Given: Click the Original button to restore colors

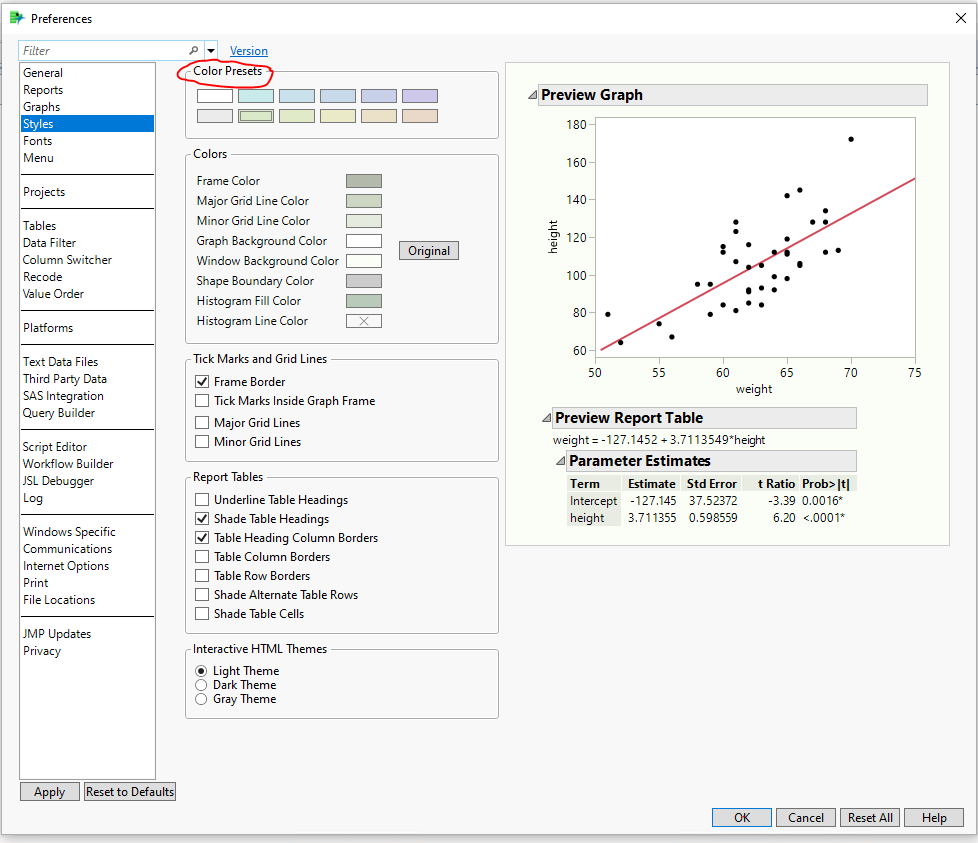Looking at the screenshot, I should (x=428, y=250).
